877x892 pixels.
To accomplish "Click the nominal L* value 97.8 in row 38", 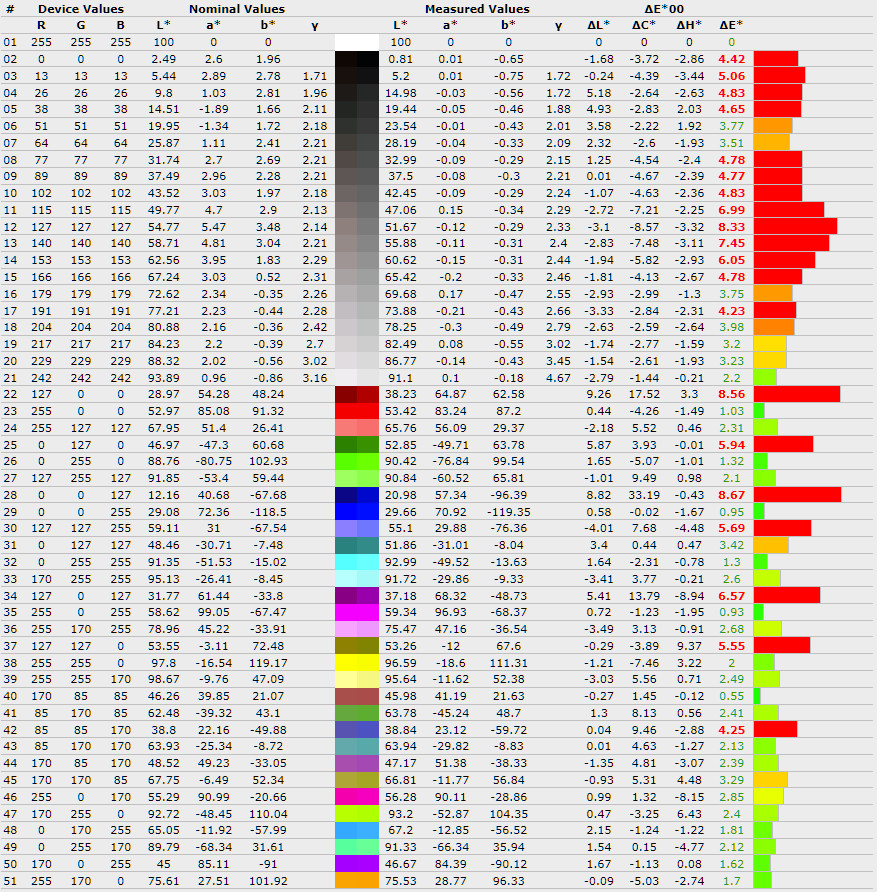I will (163, 663).
